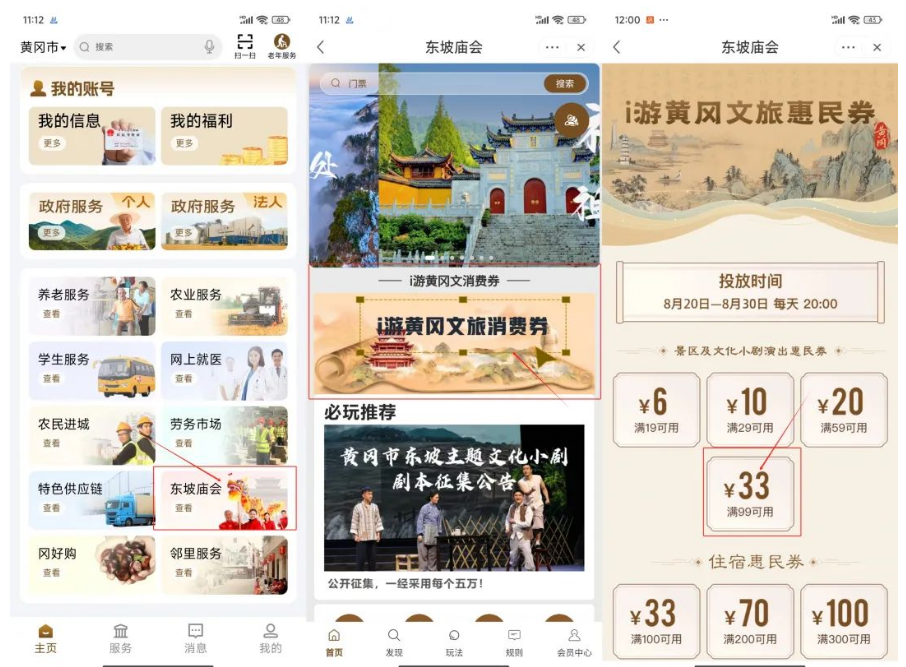This screenshot has height=667, width=906.
Task: Tap the microphone voice search icon
Action: click(x=209, y=47)
